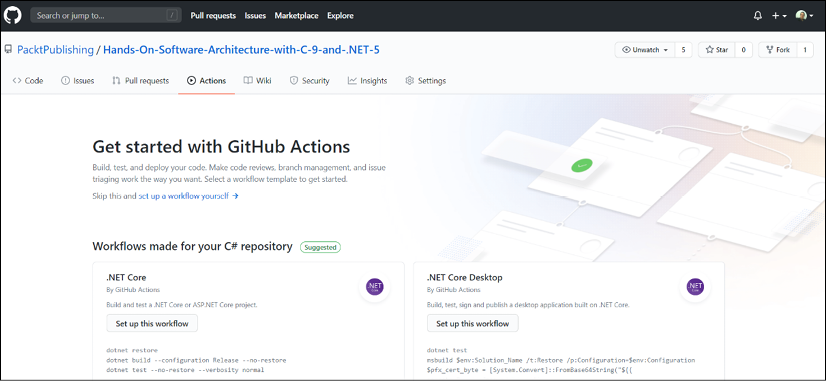Go to Marketplace

(x=296, y=16)
